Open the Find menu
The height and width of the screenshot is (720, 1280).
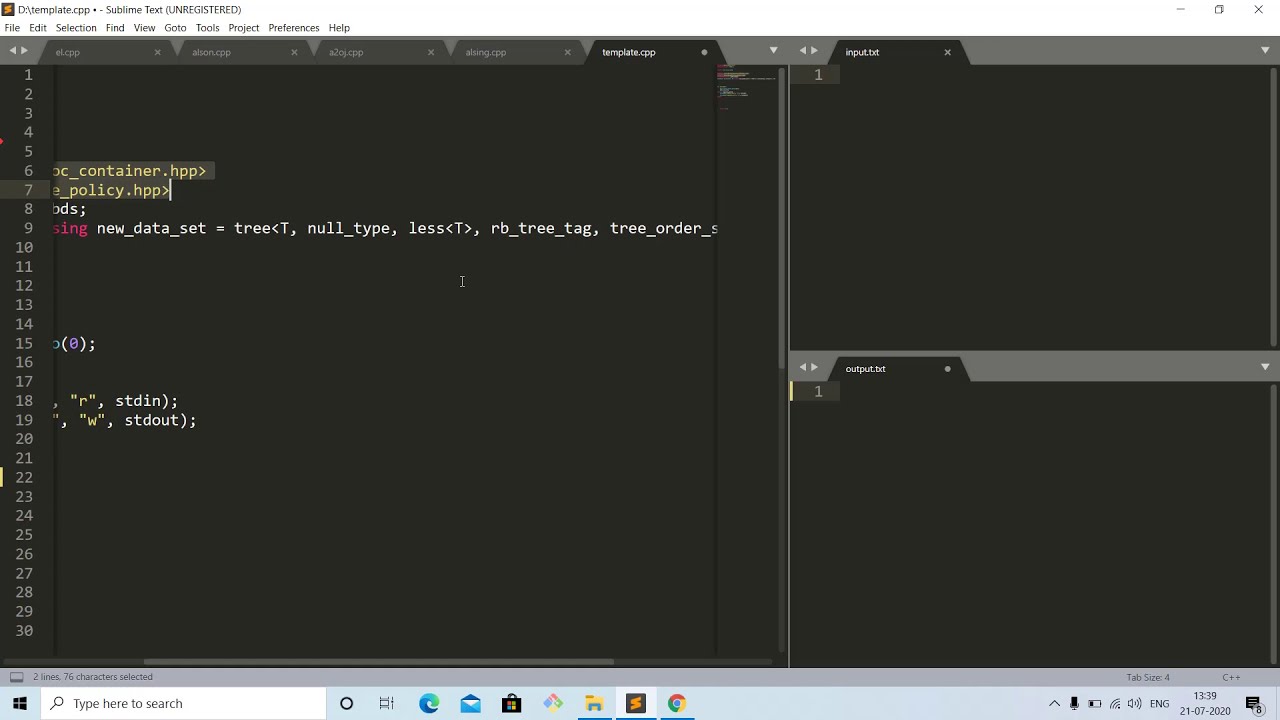click(115, 28)
